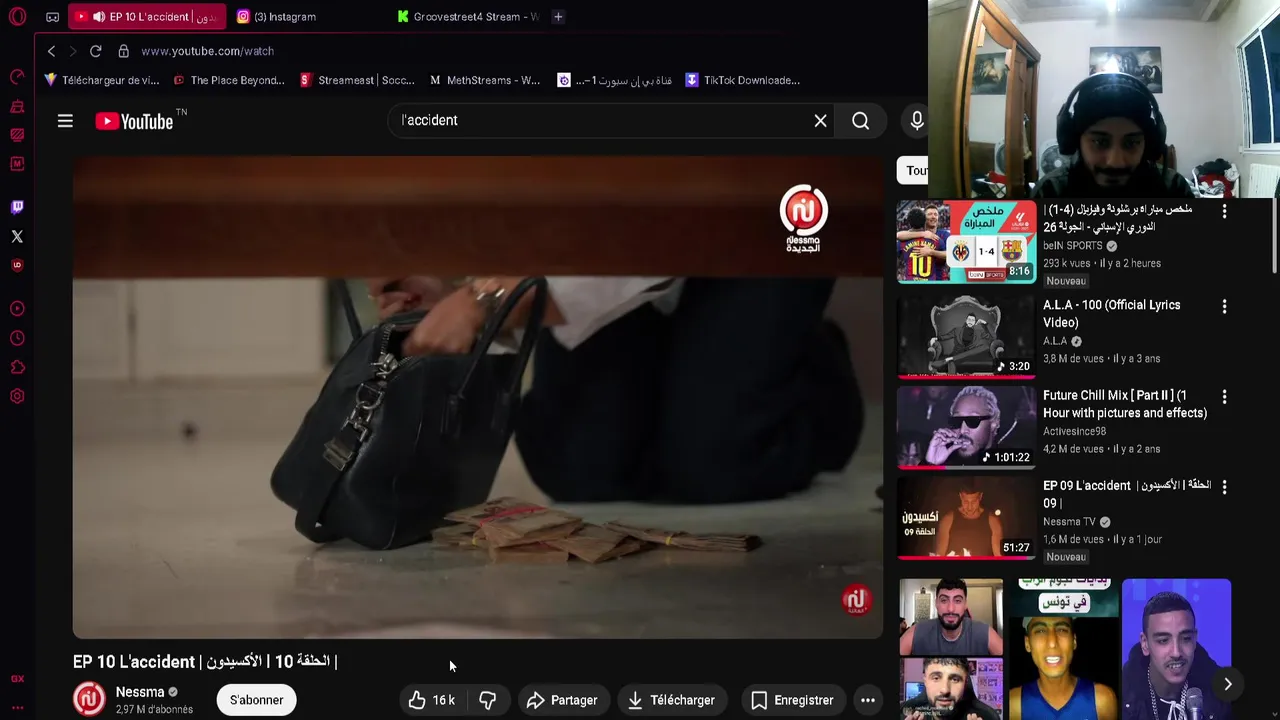The height and width of the screenshot is (720, 1280).
Task: Dislike the video
Action: click(488, 700)
